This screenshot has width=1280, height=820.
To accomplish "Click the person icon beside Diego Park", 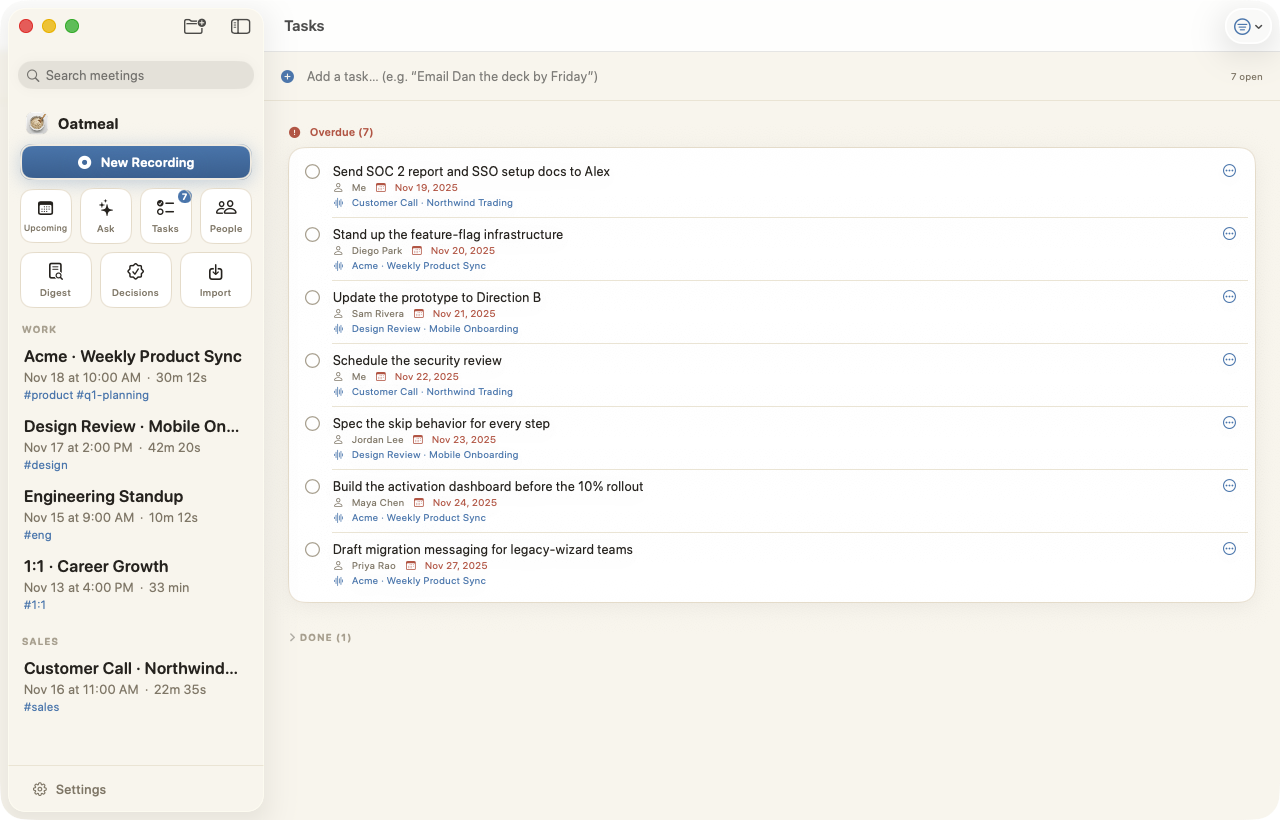I will pyautogui.click(x=339, y=251).
